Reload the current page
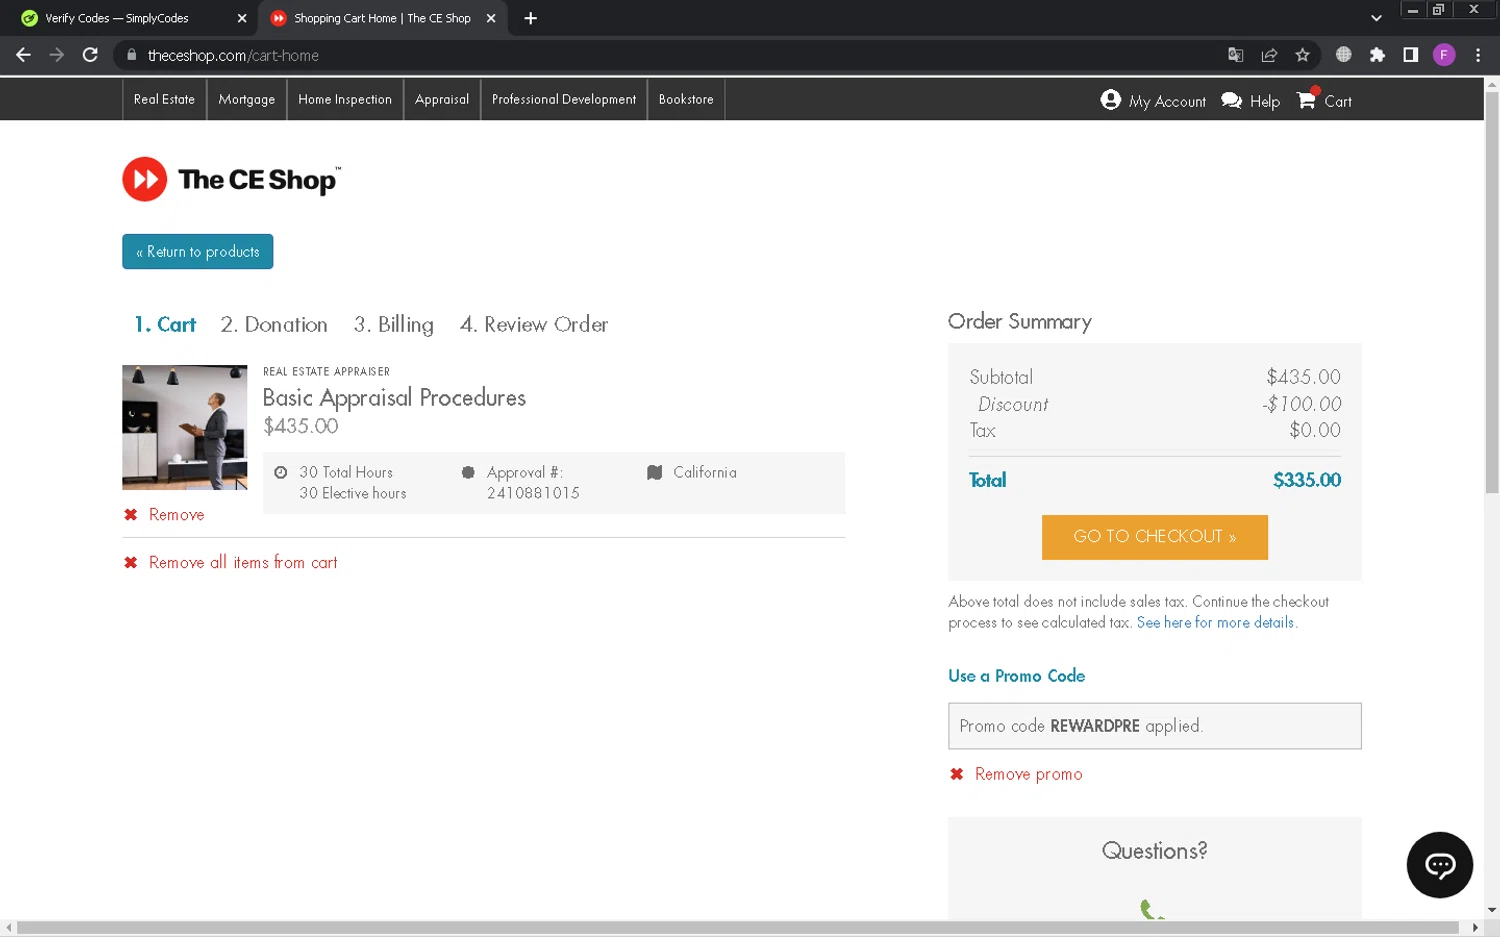 pyautogui.click(x=90, y=55)
